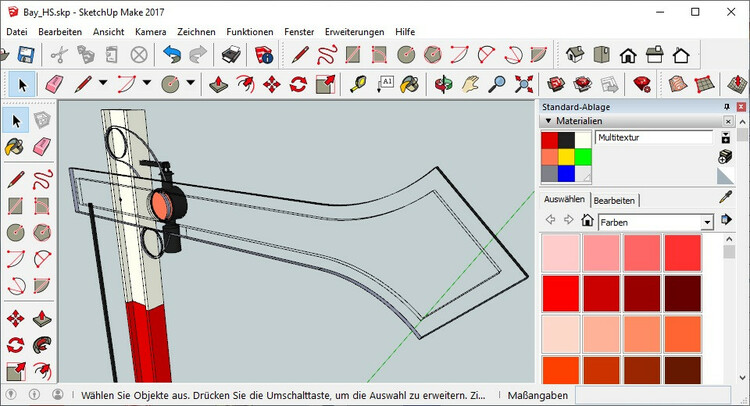Pick the pure red color swatch

561,292
